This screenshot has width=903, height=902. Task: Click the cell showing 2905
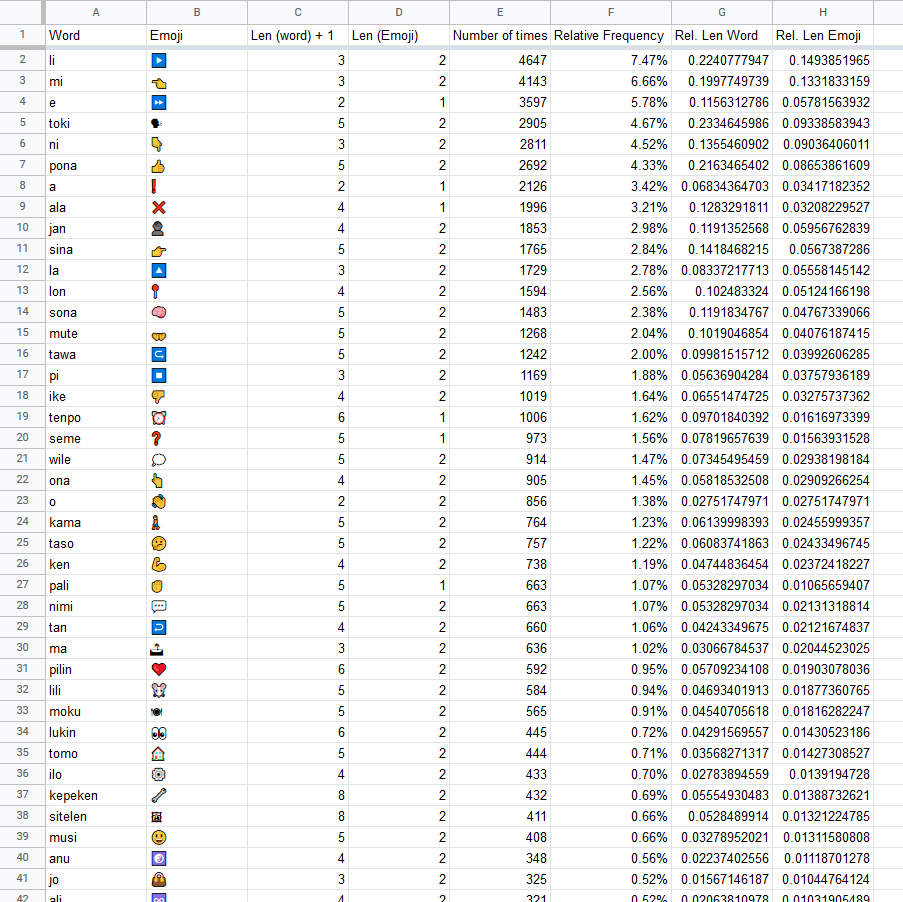pyautogui.click(x=500, y=123)
